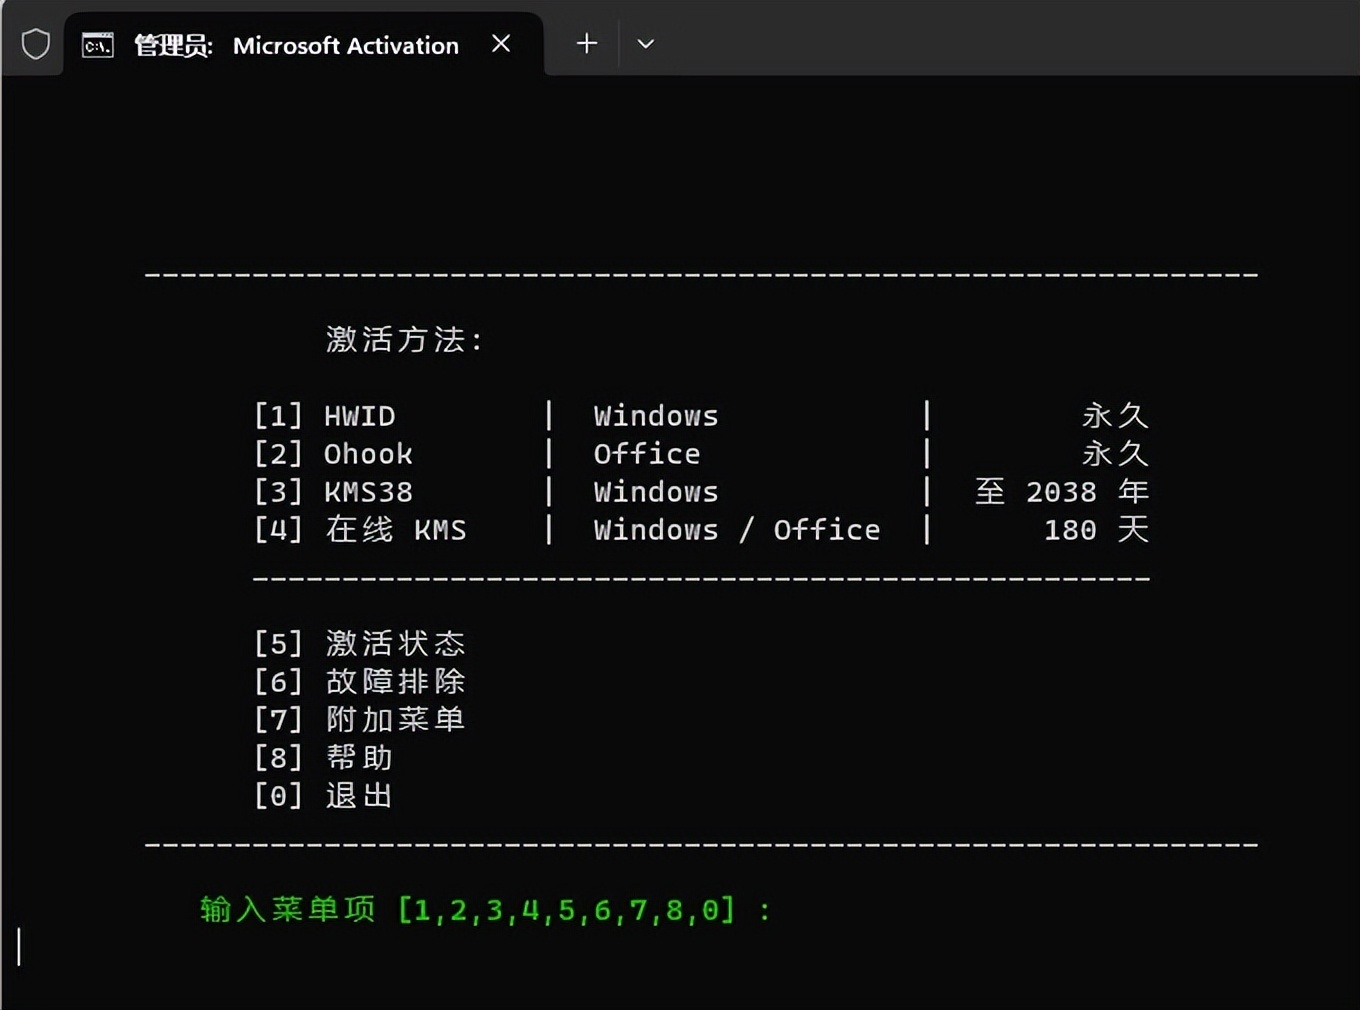Click the green 输入菜单项 prompt
This screenshot has height=1010, width=1360.
tap(485, 910)
